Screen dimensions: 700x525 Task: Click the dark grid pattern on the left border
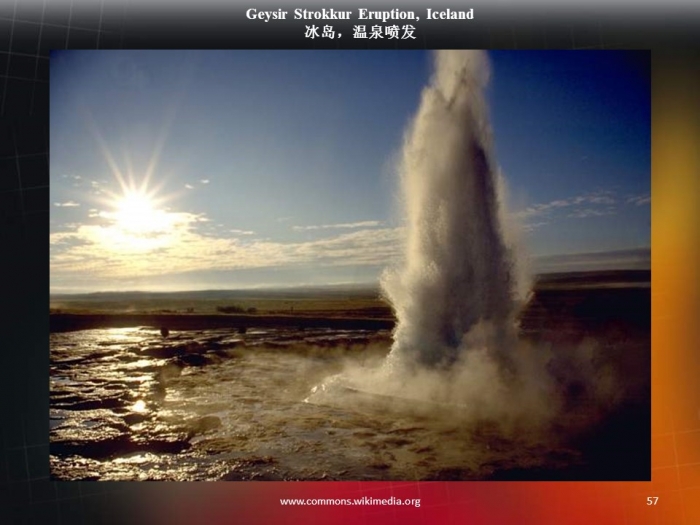point(24,250)
